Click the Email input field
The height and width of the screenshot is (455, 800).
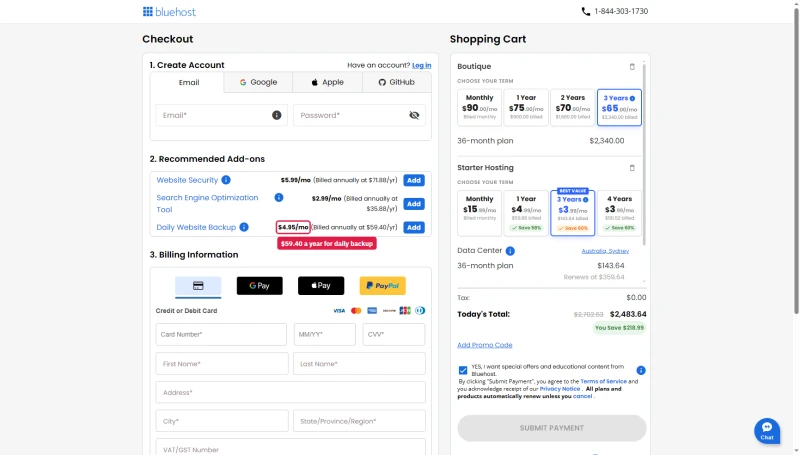pos(221,115)
